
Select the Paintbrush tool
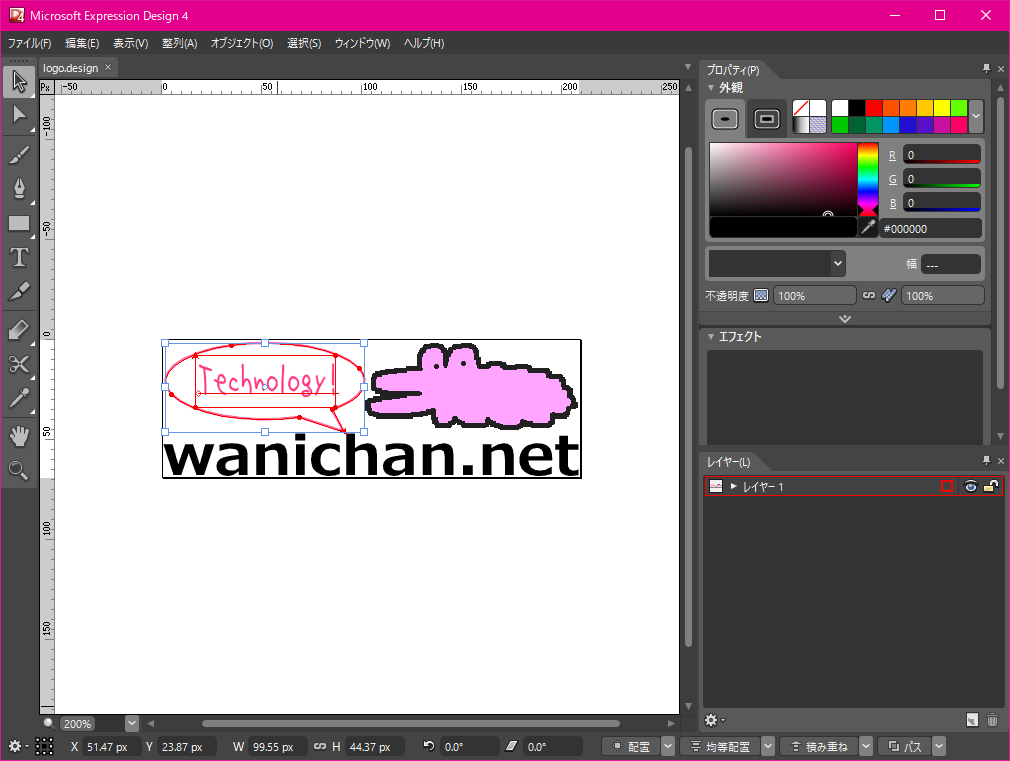tap(19, 155)
